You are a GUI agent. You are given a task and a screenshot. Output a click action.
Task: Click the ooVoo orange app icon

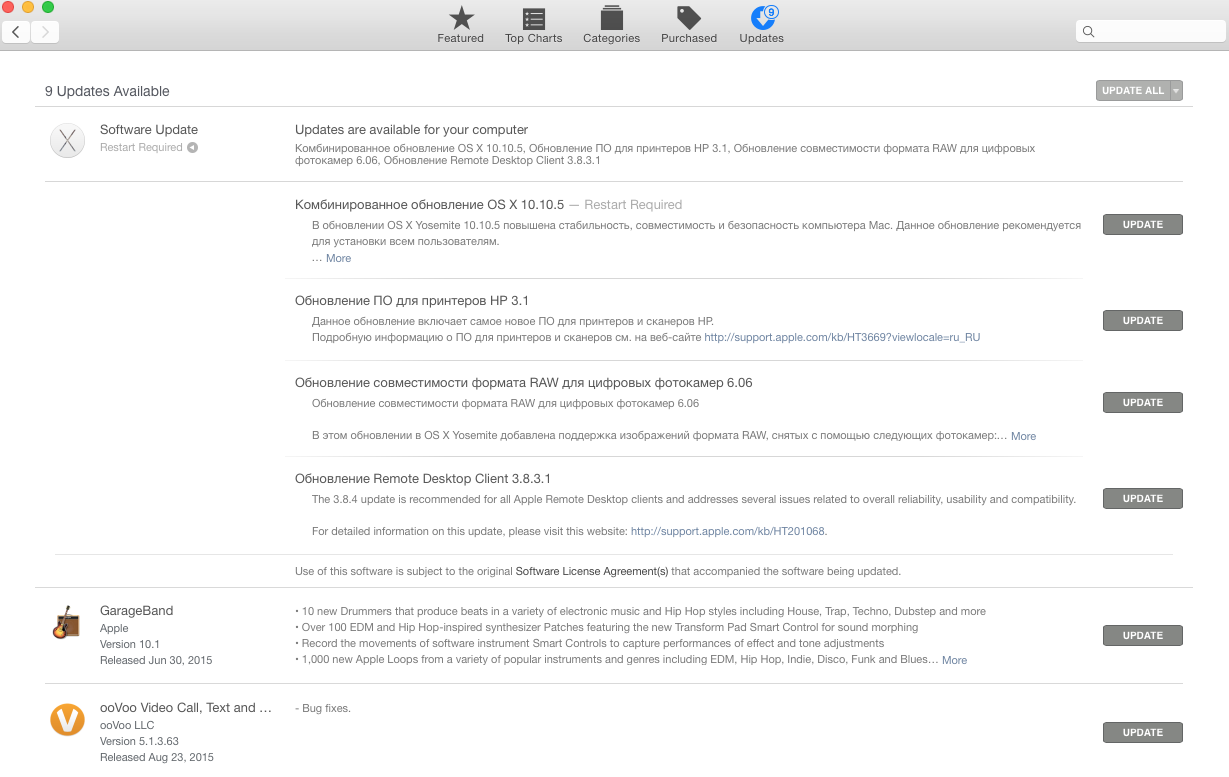click(x=67, y=719)
